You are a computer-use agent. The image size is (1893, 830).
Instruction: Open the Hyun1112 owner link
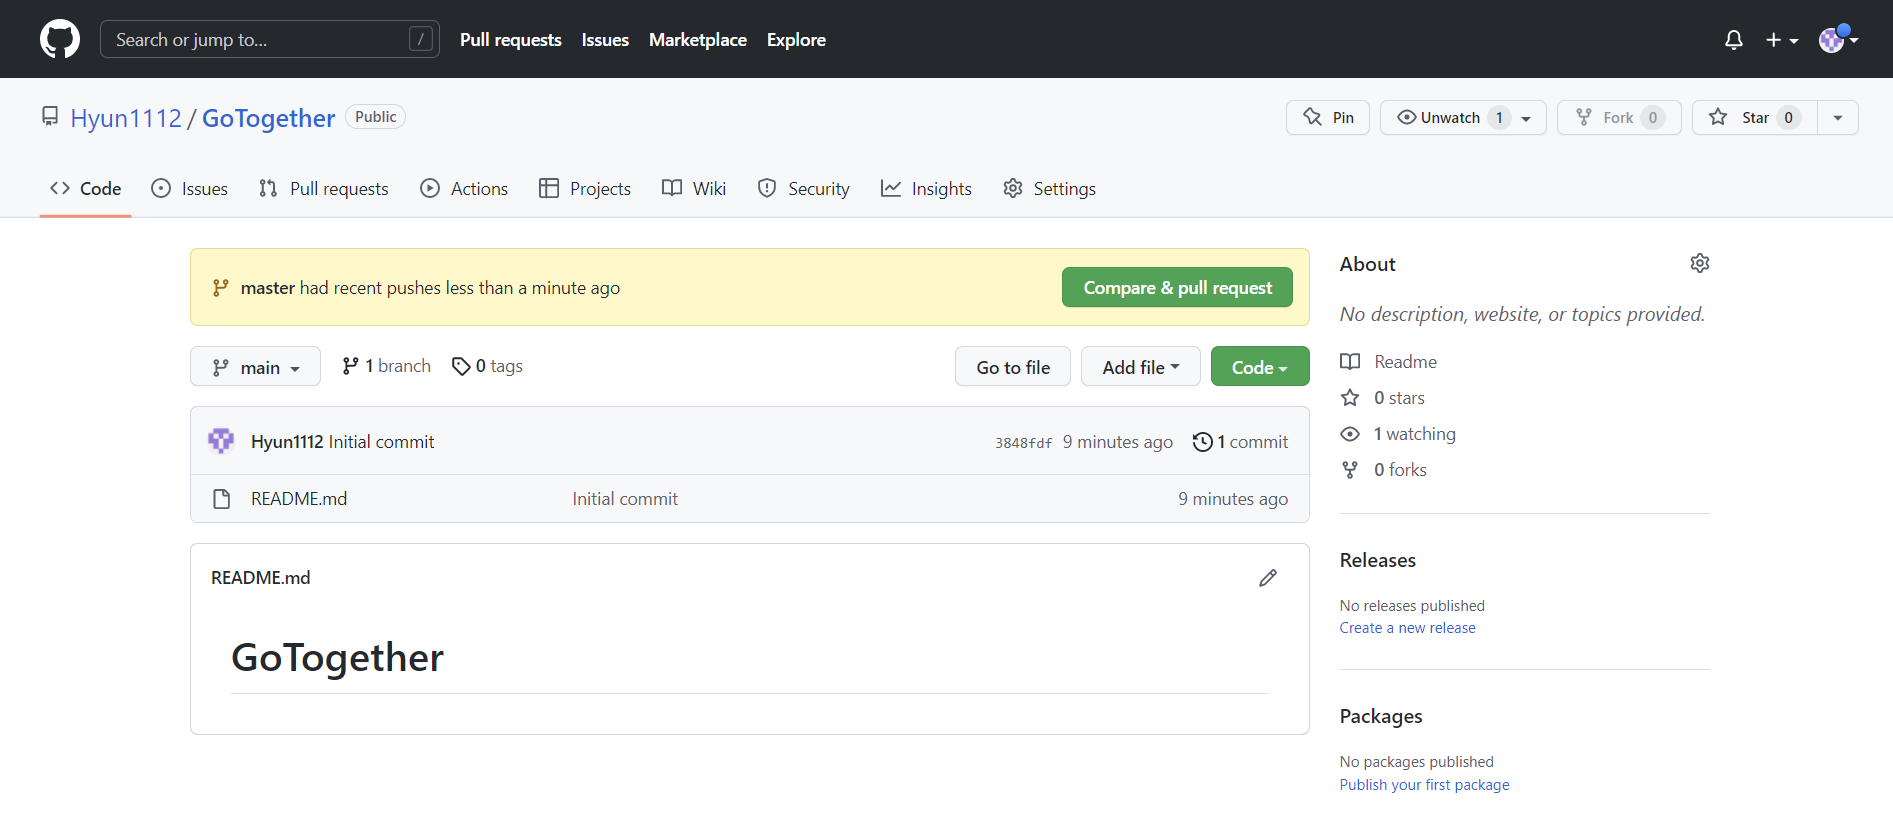[x=126, y=118]
